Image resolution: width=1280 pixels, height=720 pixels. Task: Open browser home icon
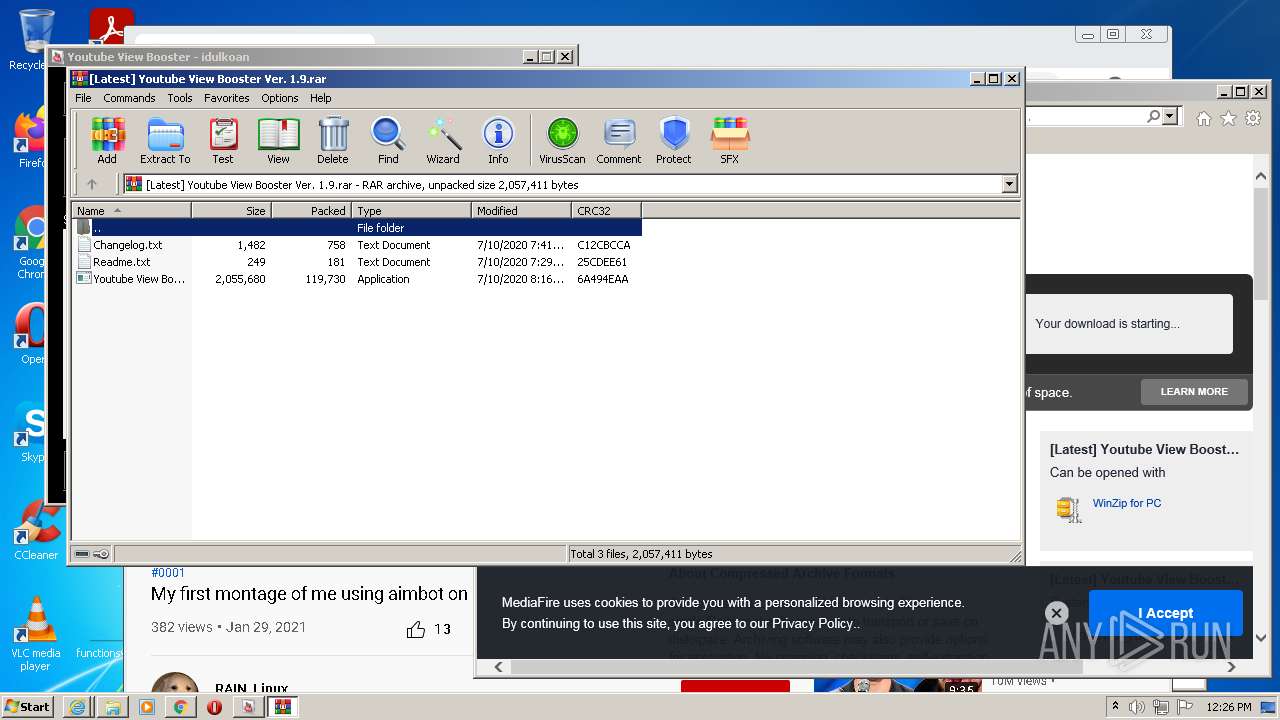click(1204, 118)
